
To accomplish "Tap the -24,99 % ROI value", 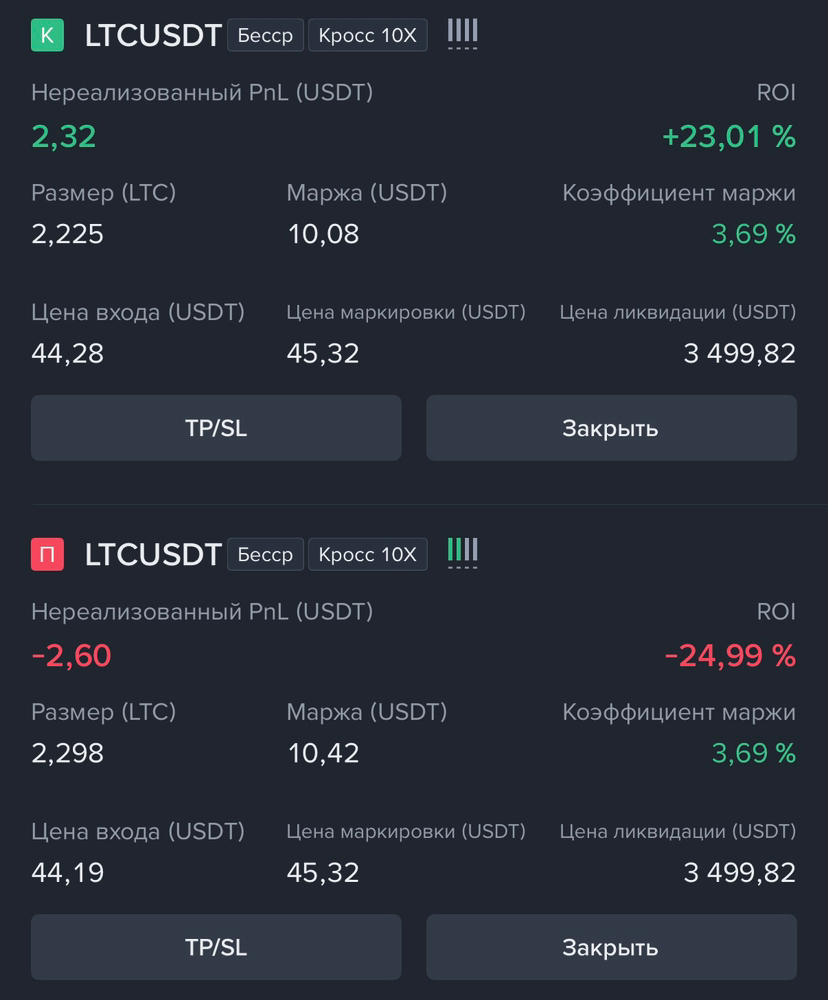I will pos(730,656).
